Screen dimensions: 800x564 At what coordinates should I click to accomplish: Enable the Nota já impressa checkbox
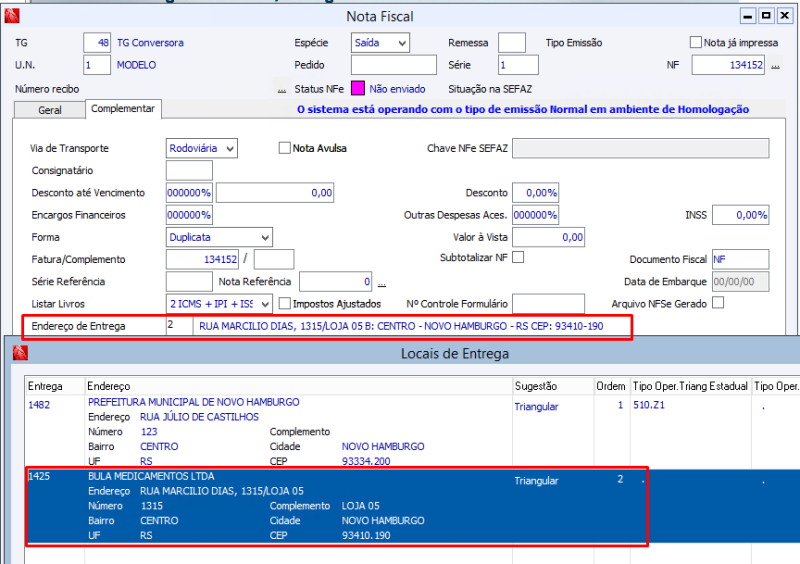pyautogui.click(x=696, y=42)
